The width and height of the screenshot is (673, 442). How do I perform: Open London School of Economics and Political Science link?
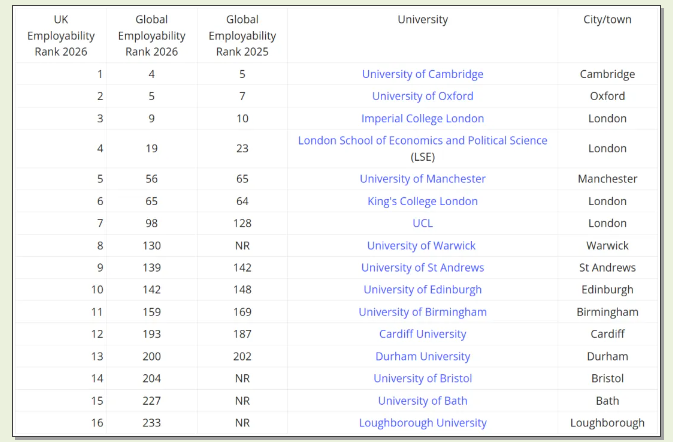click(422, 140)
